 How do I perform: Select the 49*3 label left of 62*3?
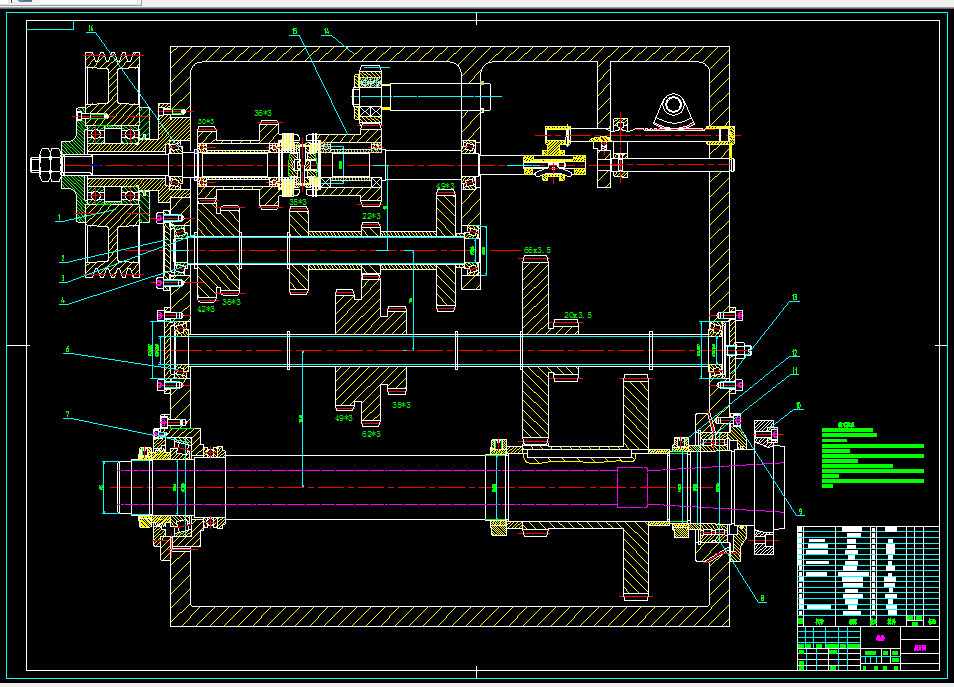point(344,418)
